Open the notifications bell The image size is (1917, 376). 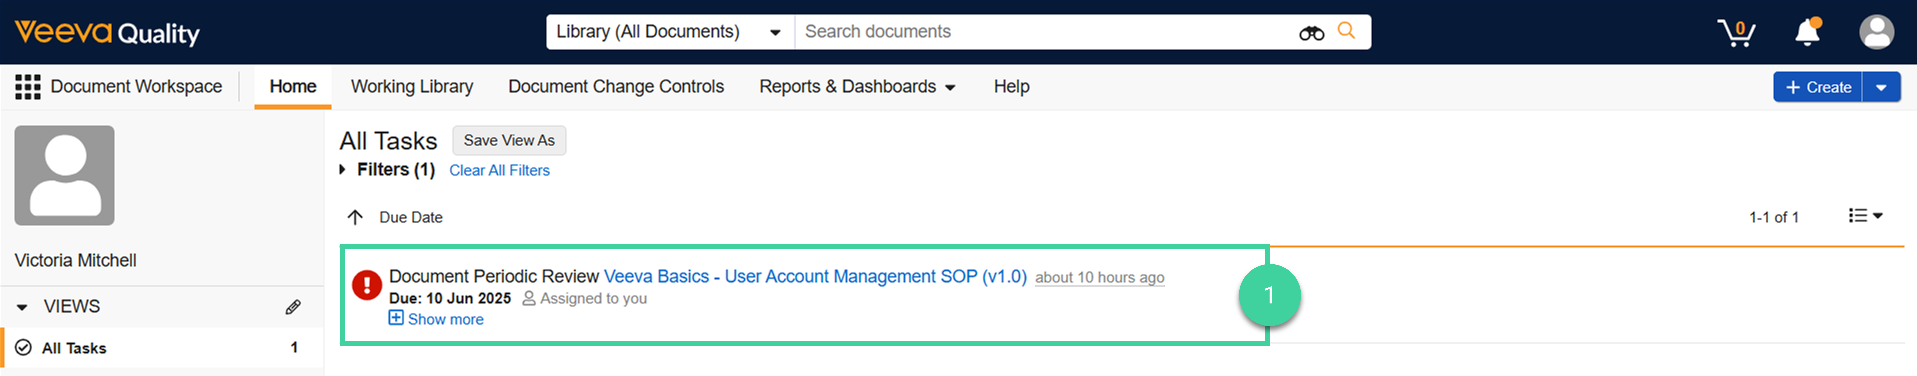tap(1808, 32)
